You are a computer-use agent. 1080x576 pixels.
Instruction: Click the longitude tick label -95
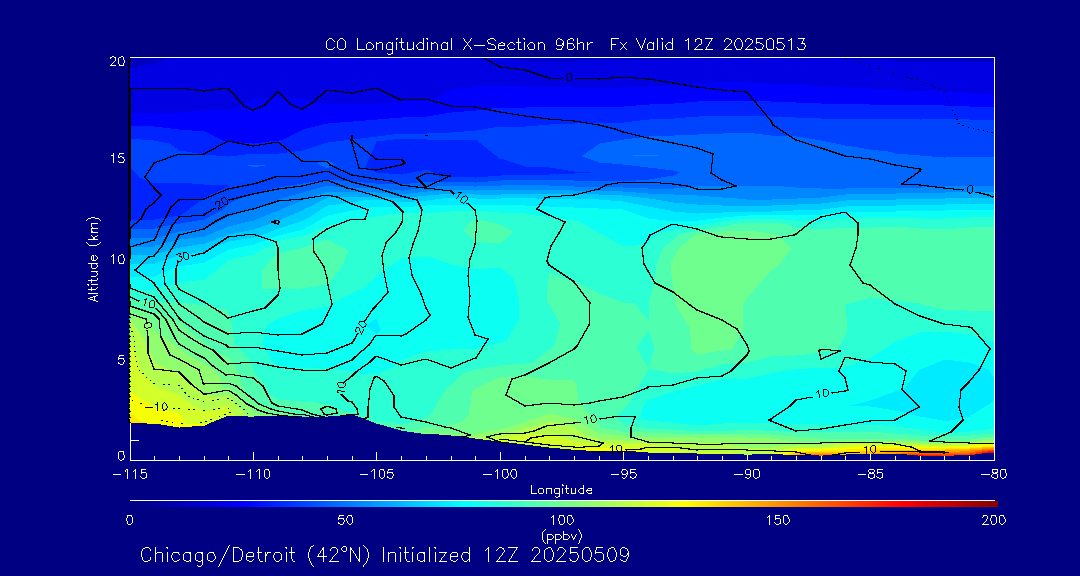pyautogui.click(x=623, y=475)
